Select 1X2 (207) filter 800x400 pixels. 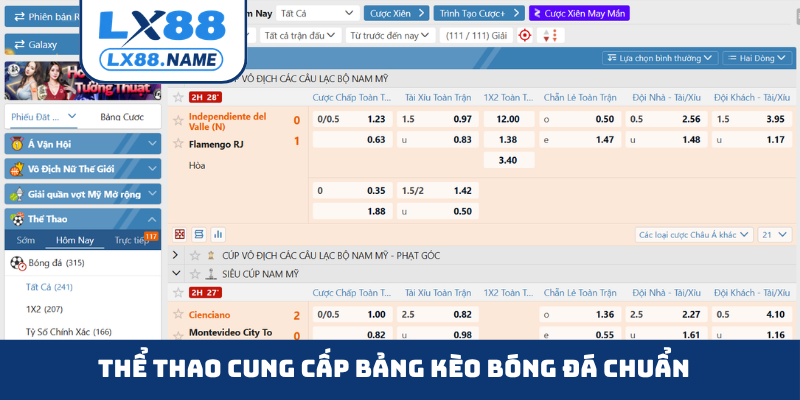44,309
